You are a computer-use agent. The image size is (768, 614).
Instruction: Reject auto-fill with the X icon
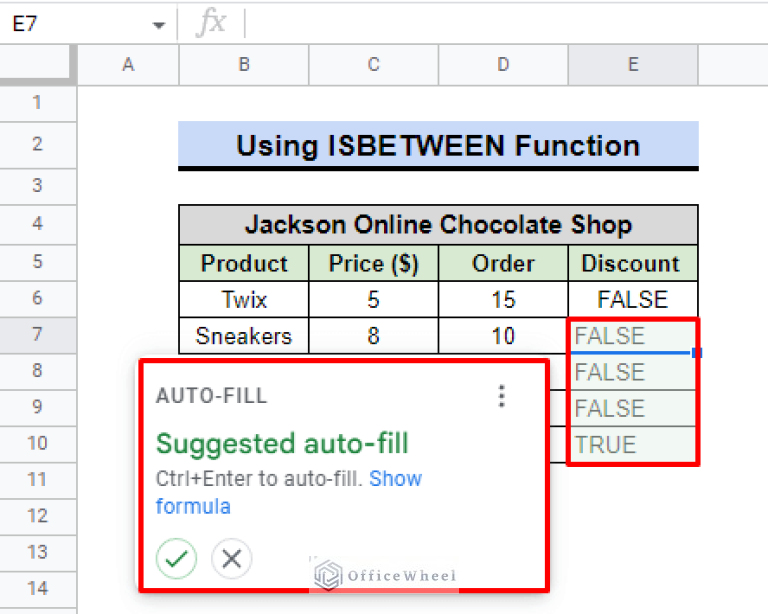pyautogui.click(x=232, y=558)
